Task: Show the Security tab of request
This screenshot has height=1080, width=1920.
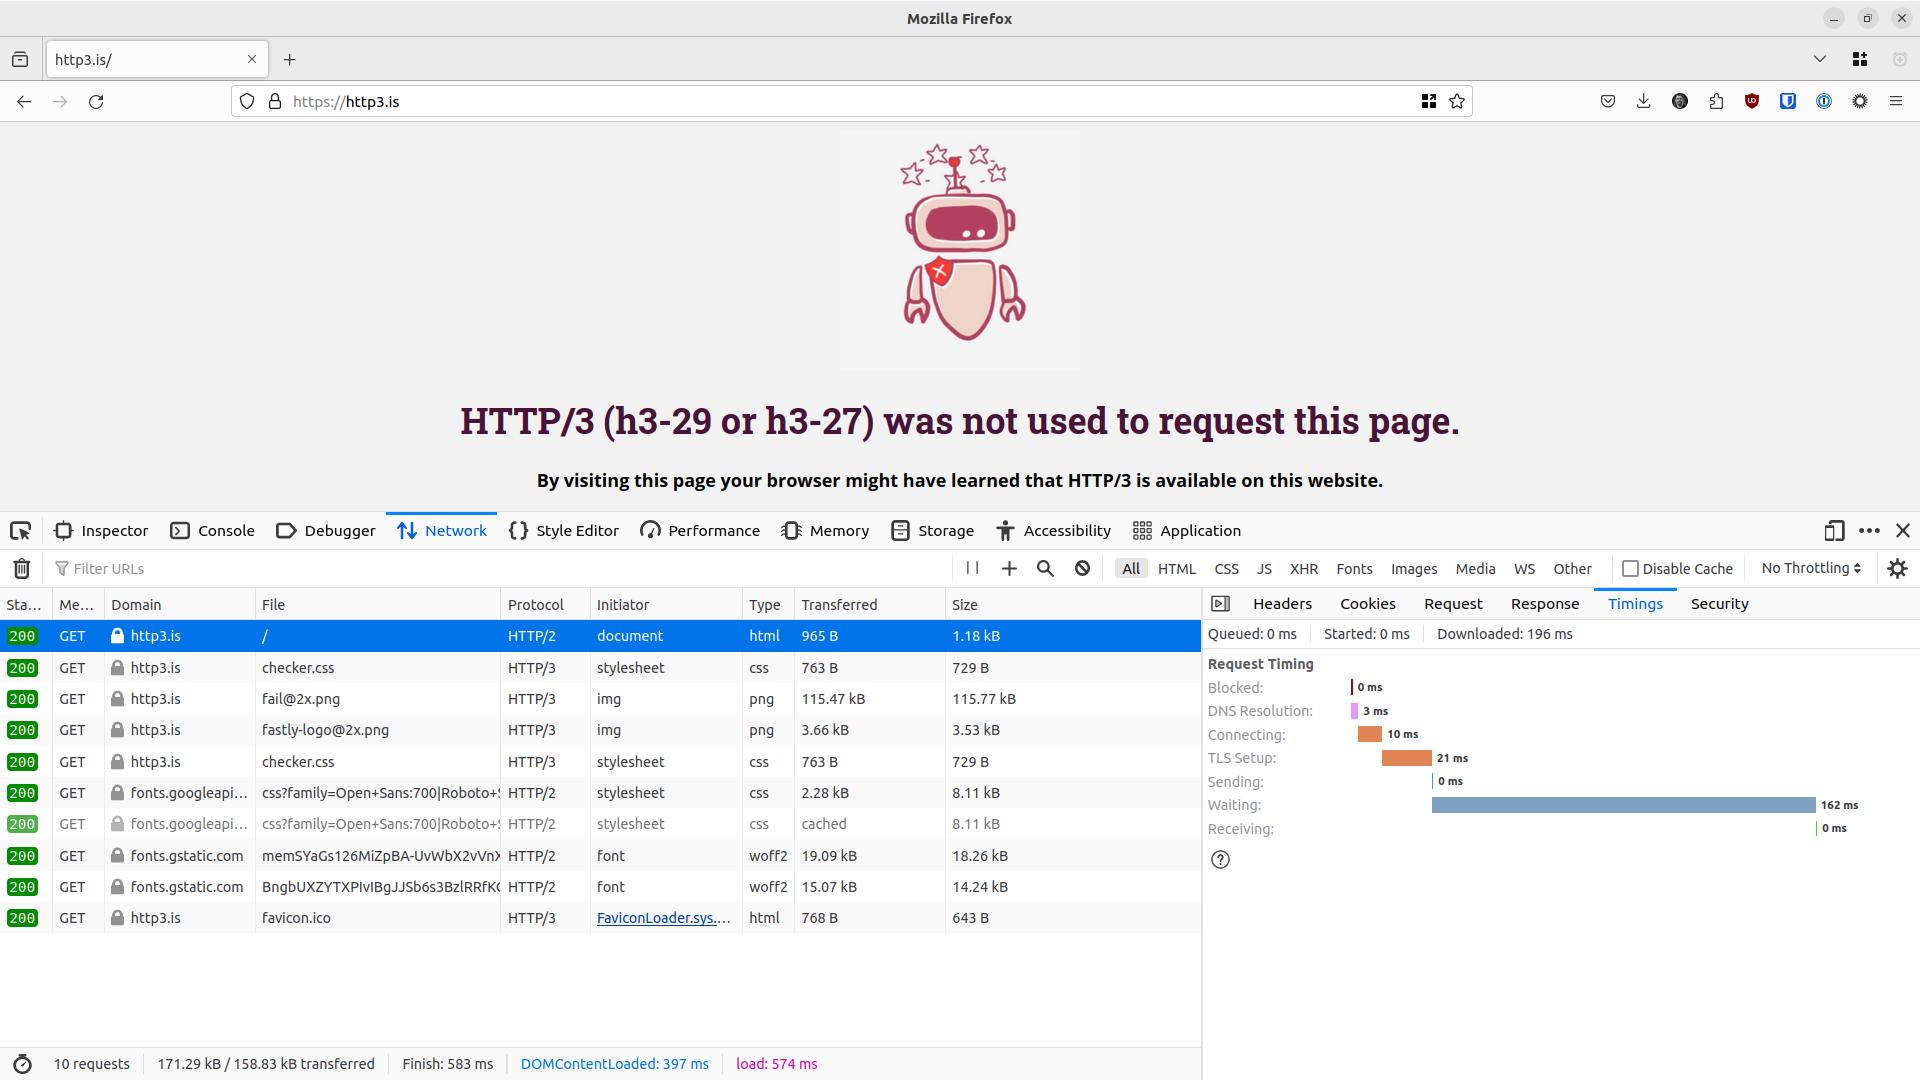Action: pyautogui.click(x=1719, y=604)
